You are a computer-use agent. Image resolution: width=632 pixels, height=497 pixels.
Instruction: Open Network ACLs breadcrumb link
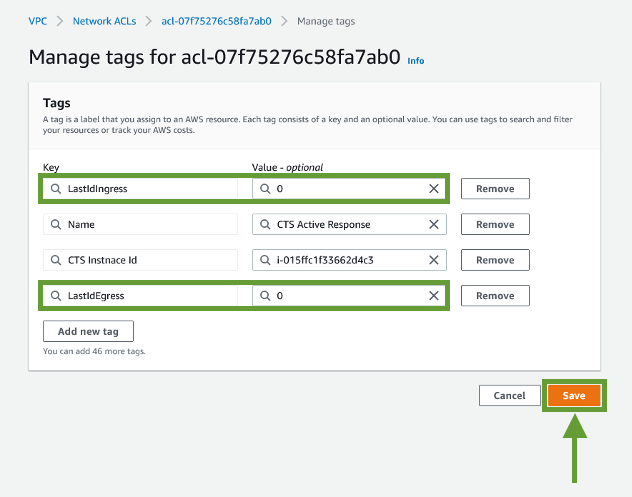[x=104, y=21]
